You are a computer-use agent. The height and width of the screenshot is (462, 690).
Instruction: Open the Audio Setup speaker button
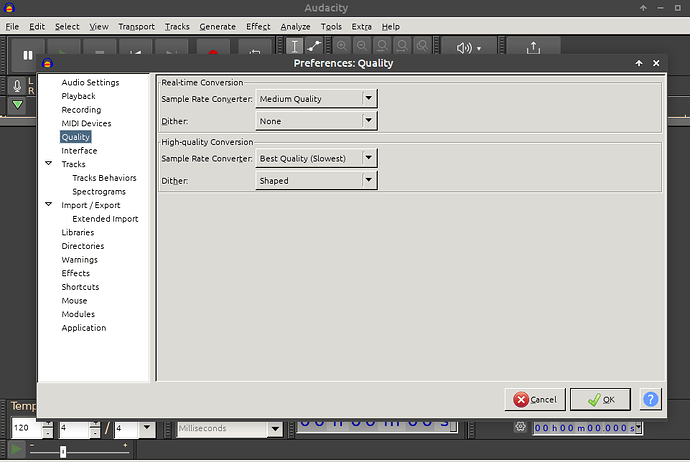(x=469, y=47)
